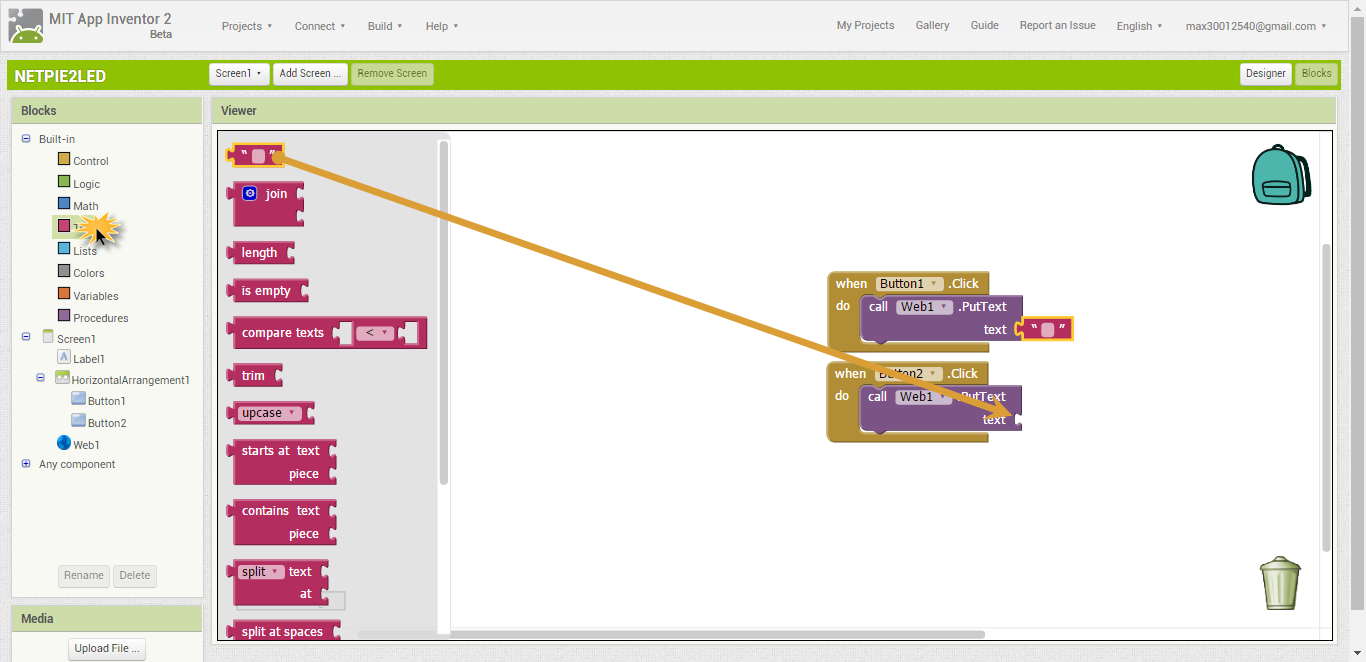
Task: Select the Math category color icon
Action: click(x=64, y=204)
